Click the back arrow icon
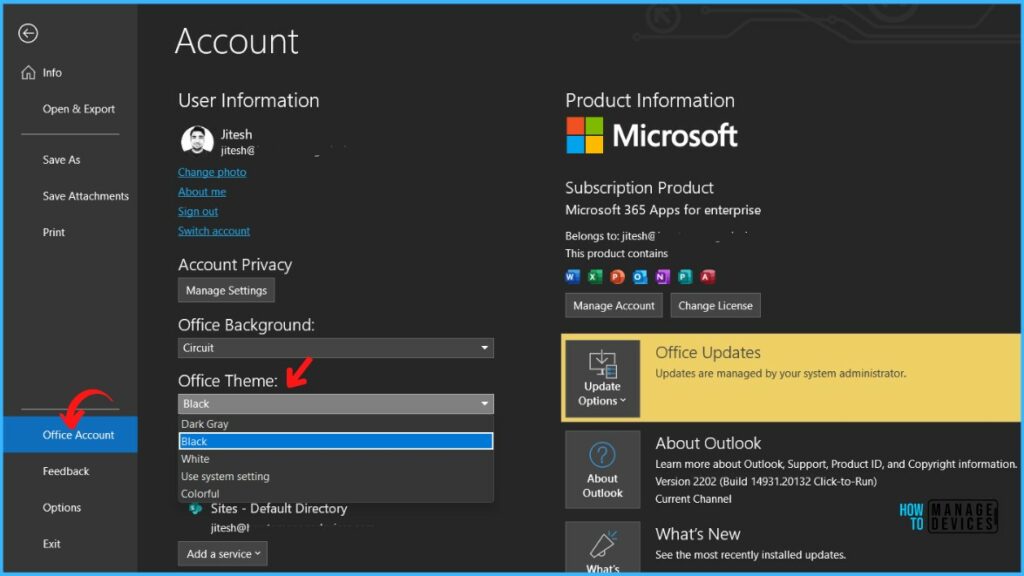 (x=28, y=33)
